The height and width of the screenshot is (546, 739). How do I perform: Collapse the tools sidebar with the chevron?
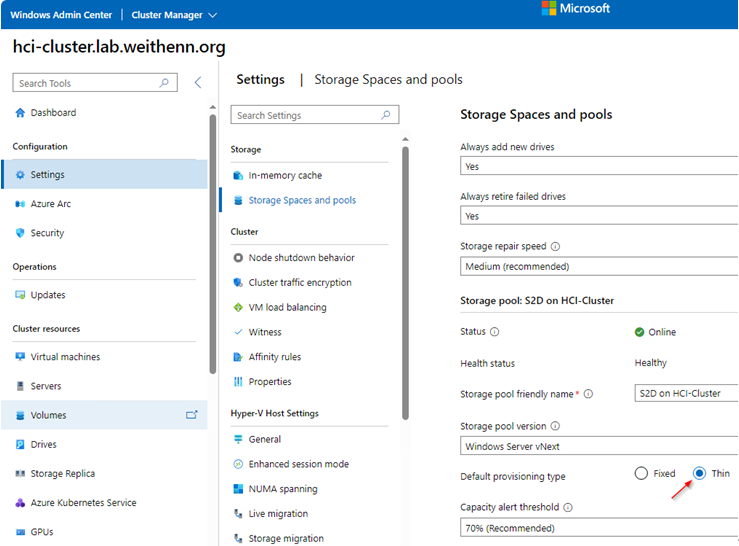(x=198, y=83)
